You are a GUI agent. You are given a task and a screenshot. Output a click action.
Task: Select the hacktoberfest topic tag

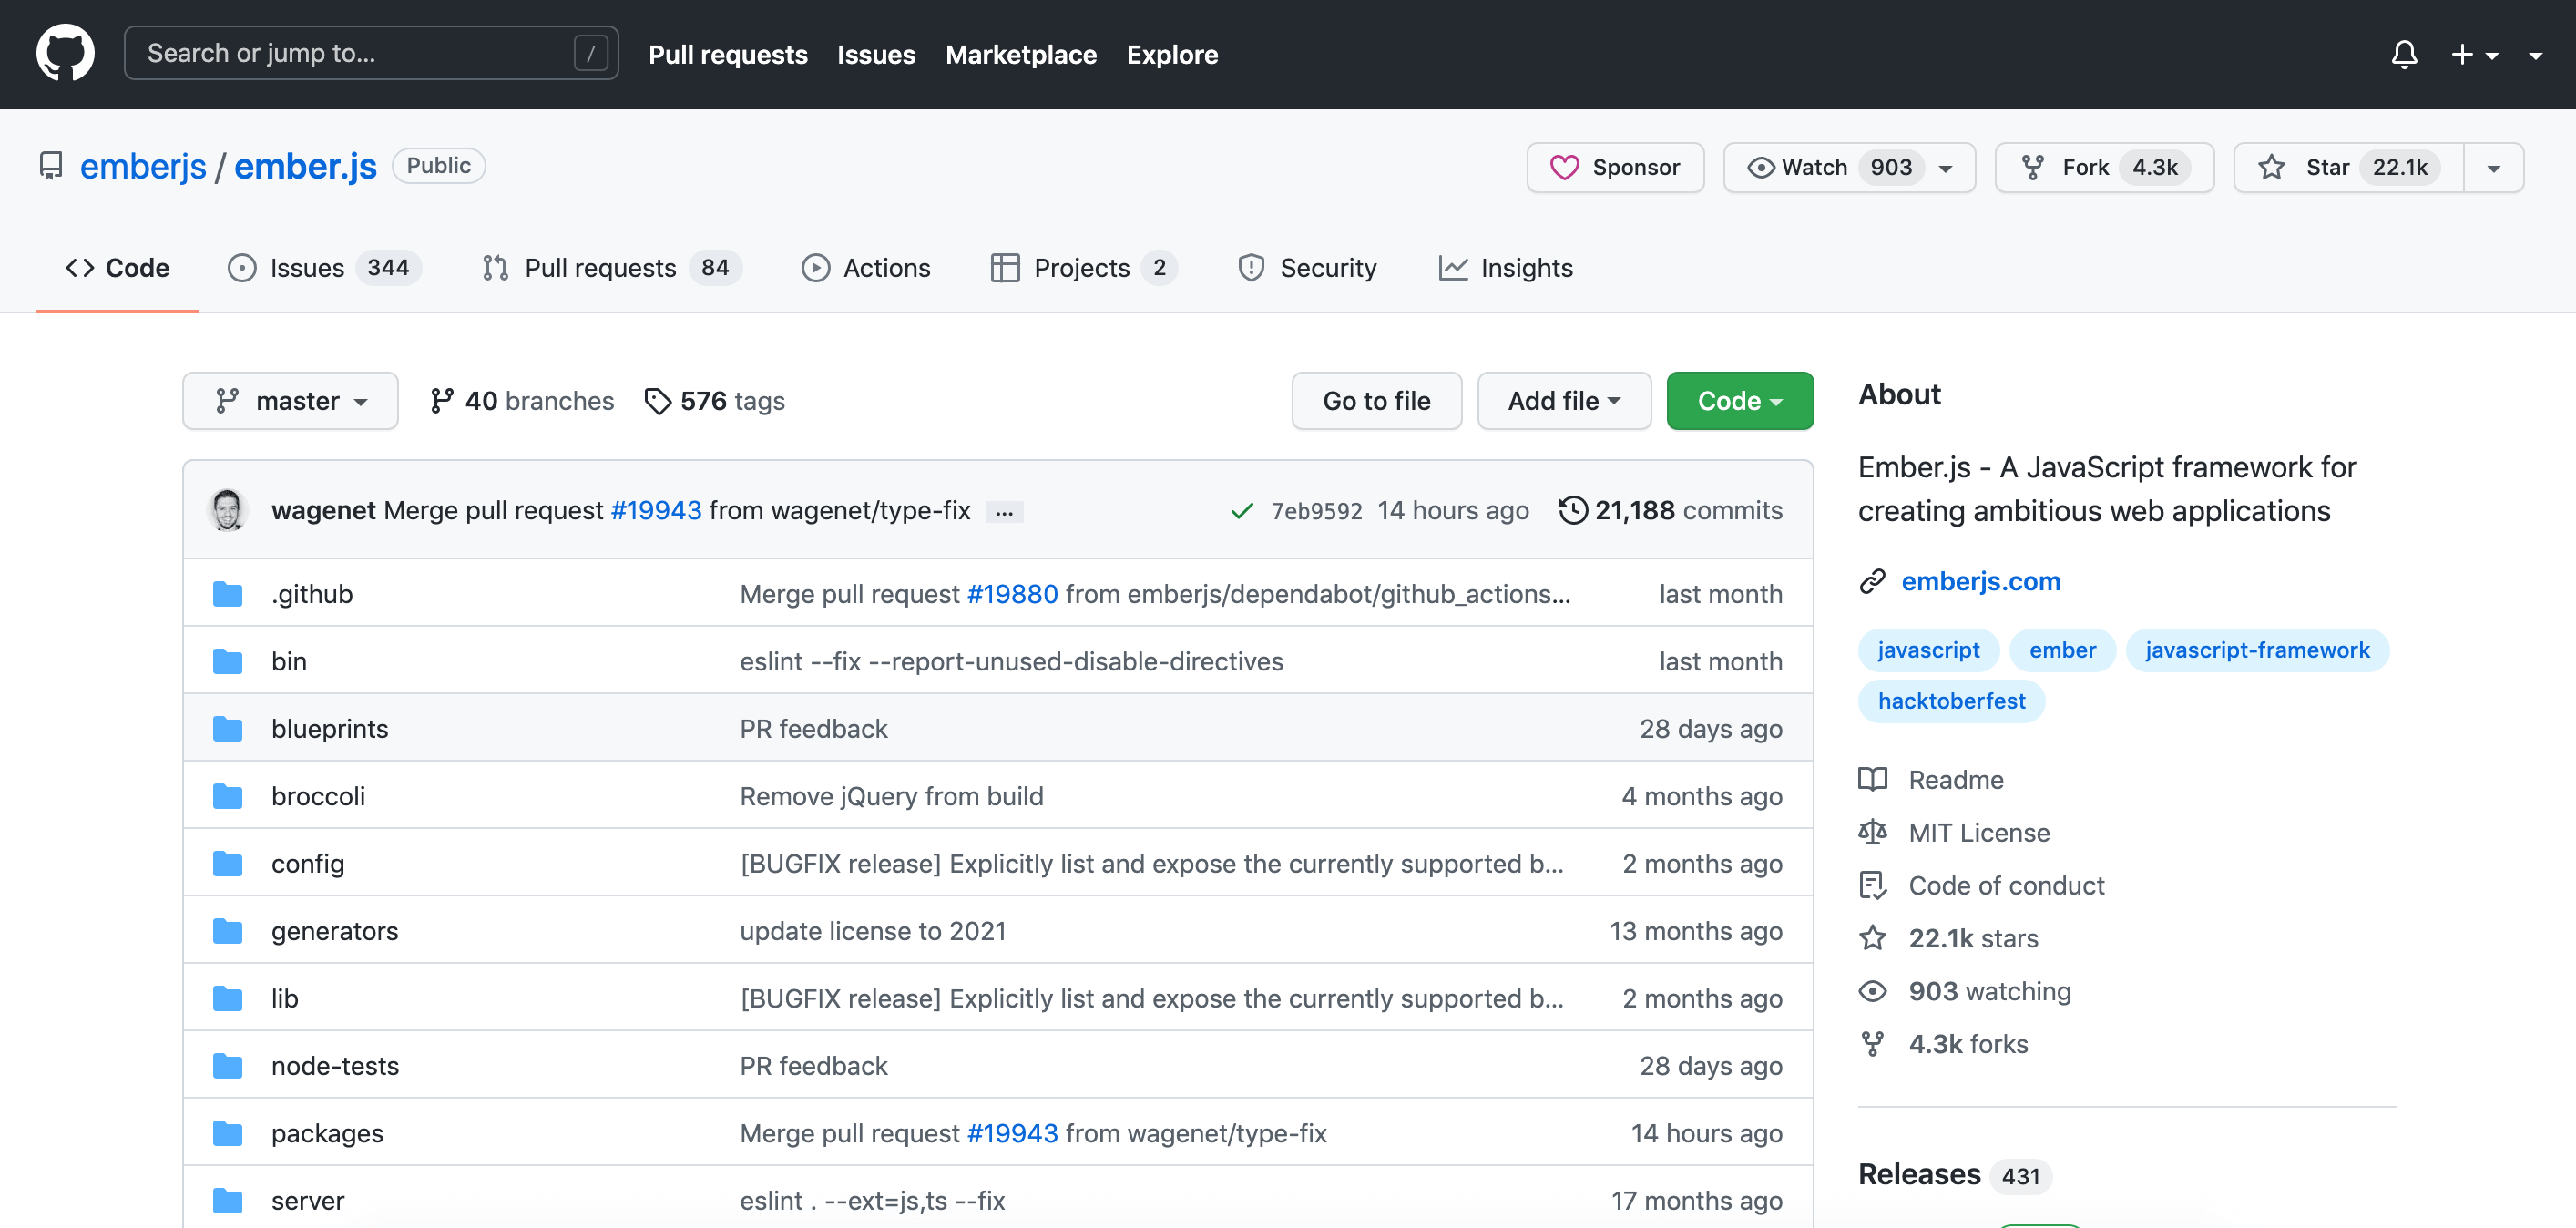pyautogui.click(x=1951, y=701)
